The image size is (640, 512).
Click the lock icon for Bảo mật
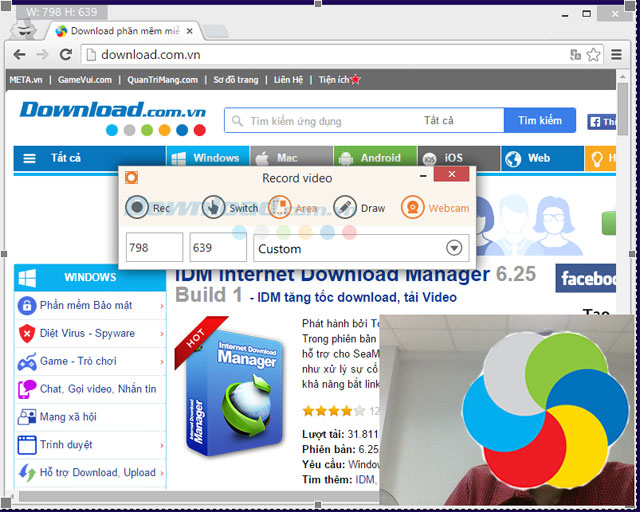pos(27,305)
